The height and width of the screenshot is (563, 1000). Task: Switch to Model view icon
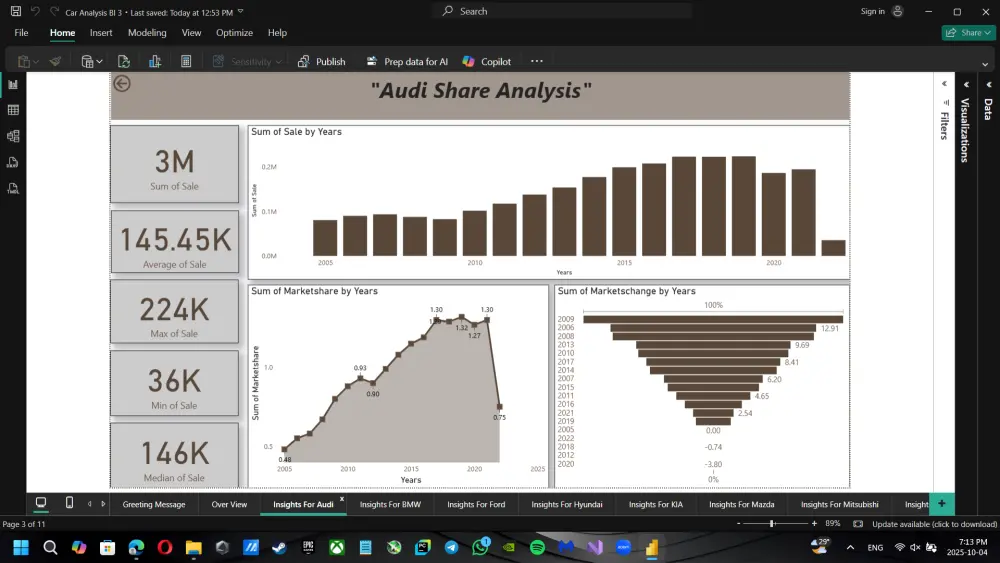pyautogui.click(x=13, y=136)
